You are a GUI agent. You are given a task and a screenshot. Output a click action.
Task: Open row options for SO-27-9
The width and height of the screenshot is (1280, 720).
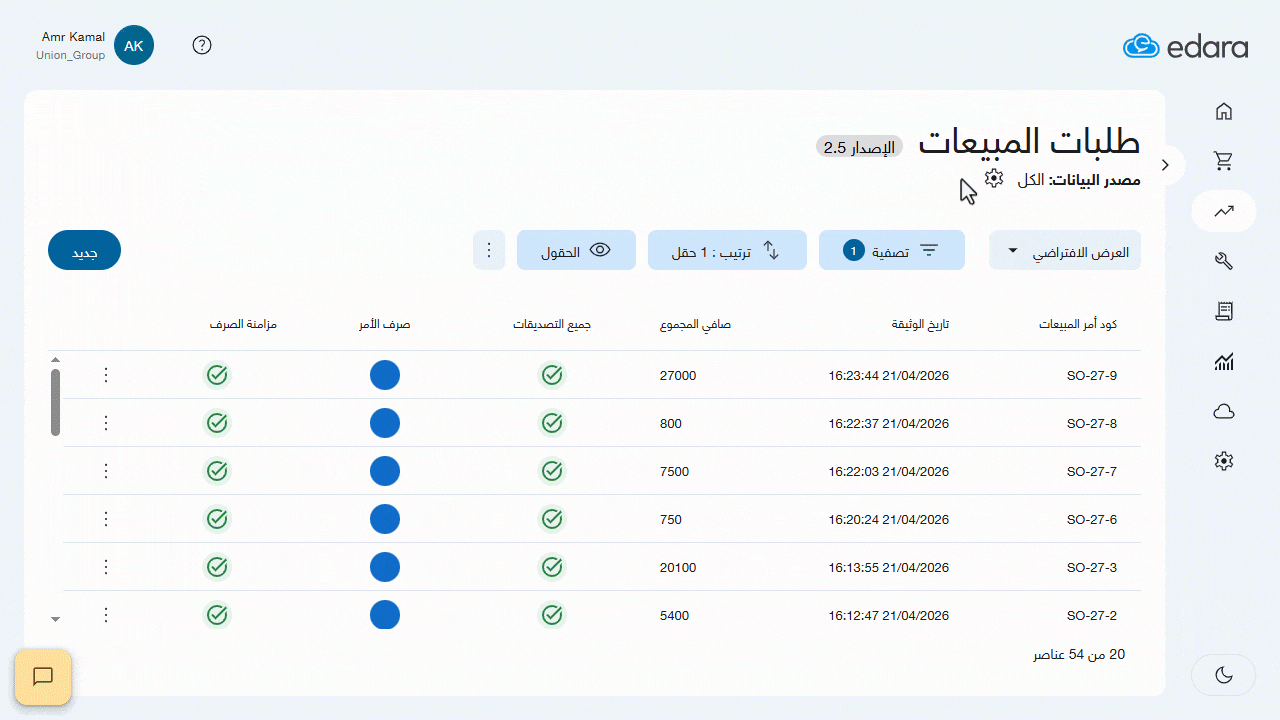point(107,376)
